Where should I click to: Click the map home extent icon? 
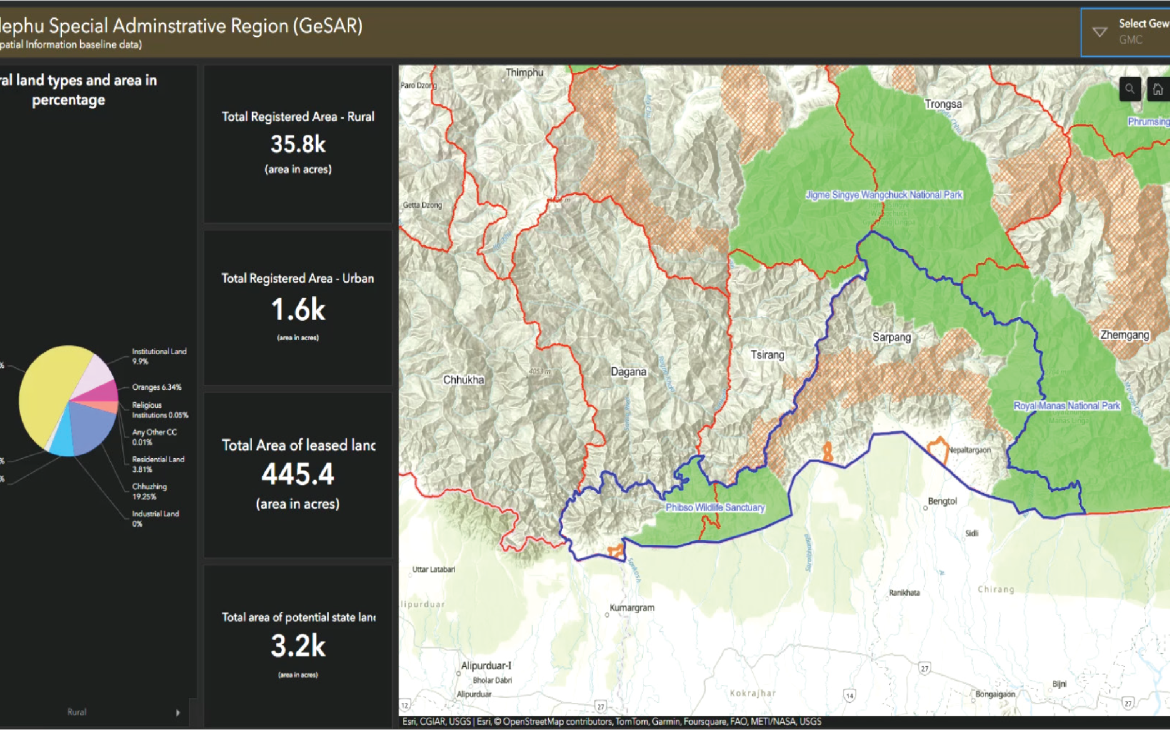tap(1157, 90)
